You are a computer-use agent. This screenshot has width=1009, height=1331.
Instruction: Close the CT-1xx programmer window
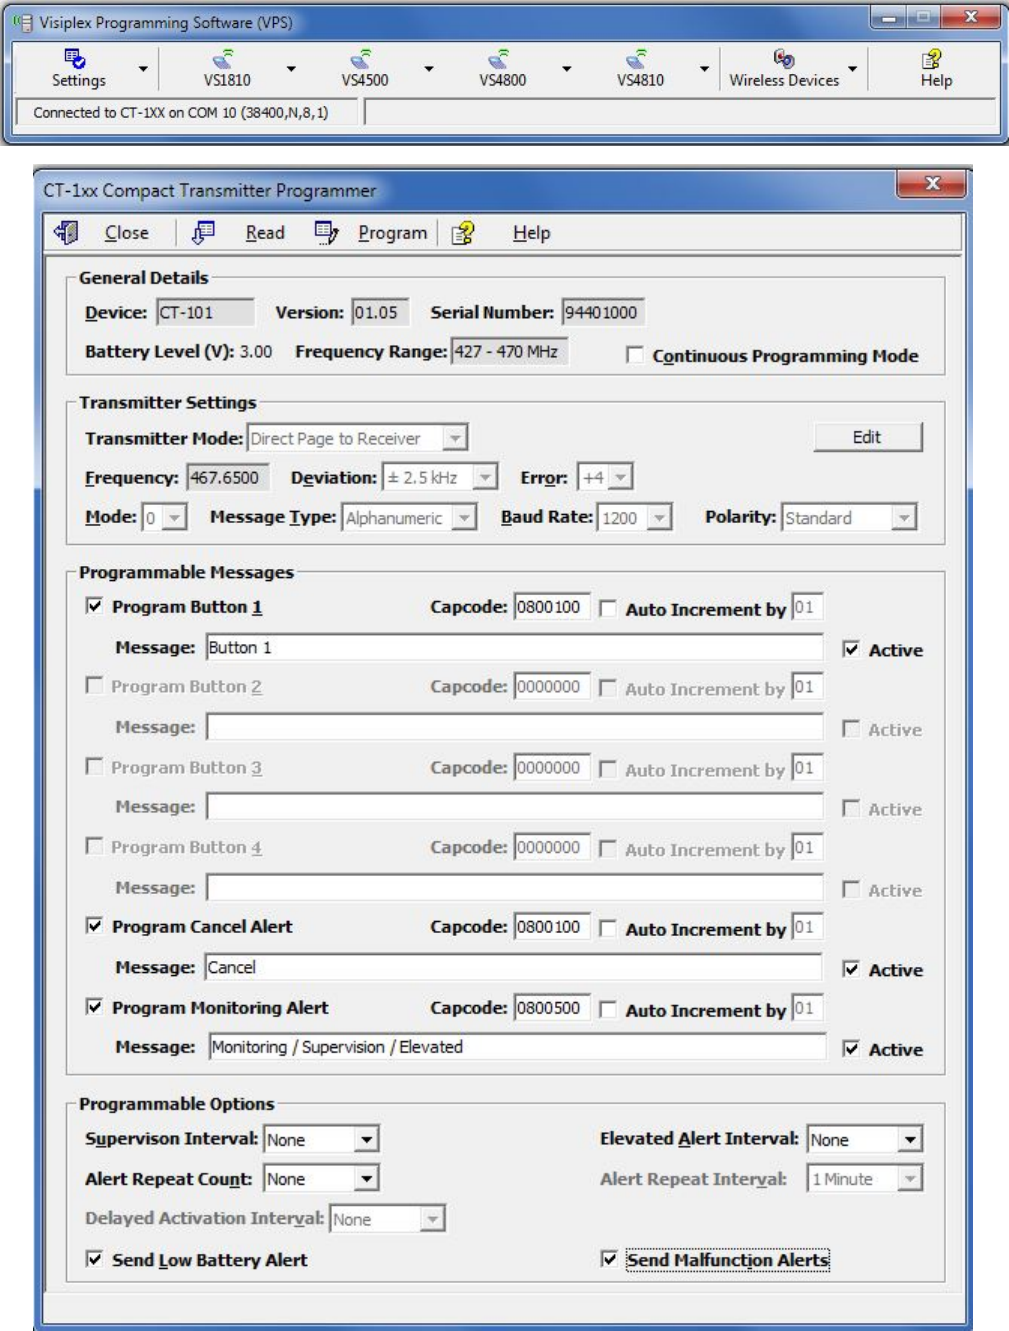932,183
